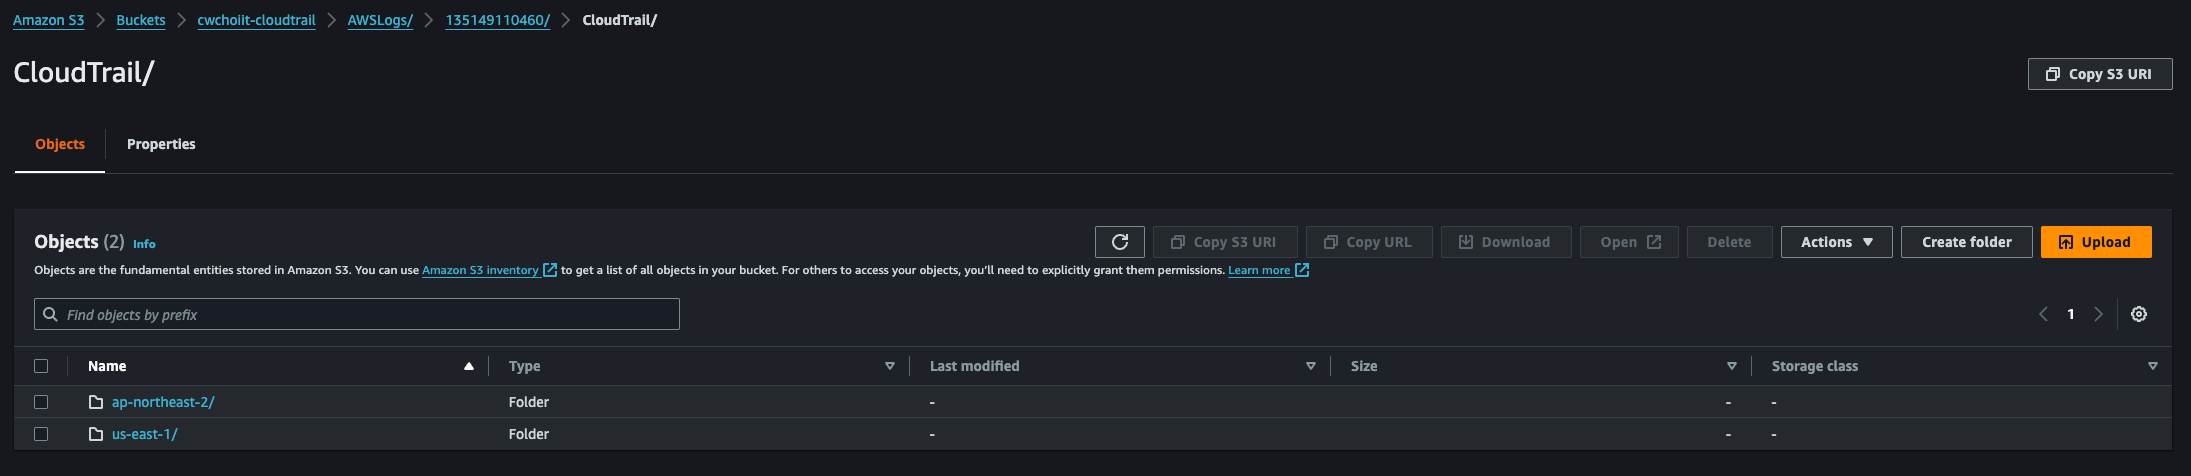
Task: Click the Name column header
Action: tap(107, 366)
